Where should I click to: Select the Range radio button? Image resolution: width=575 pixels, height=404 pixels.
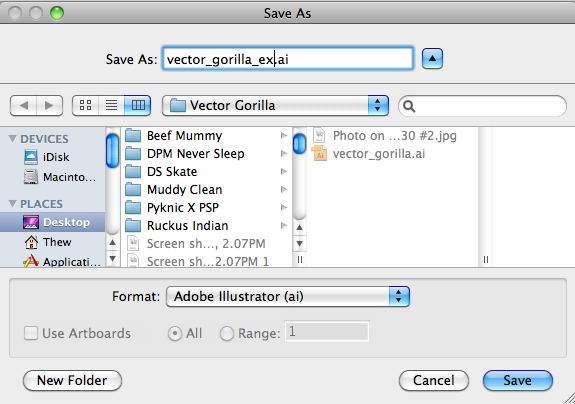227,334
